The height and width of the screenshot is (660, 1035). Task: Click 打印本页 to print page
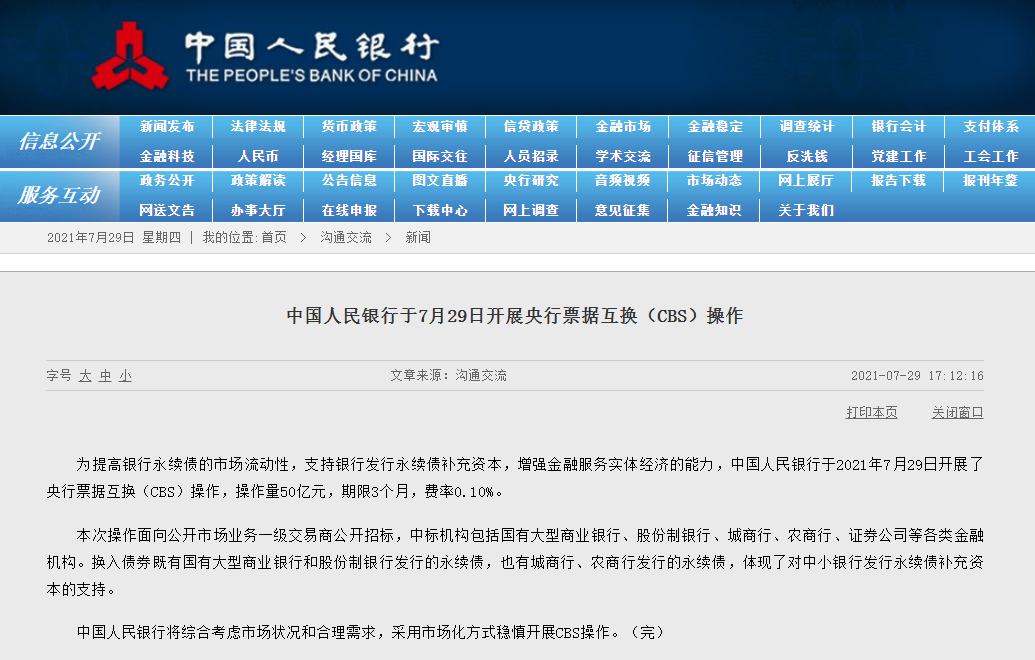[871, 412]
